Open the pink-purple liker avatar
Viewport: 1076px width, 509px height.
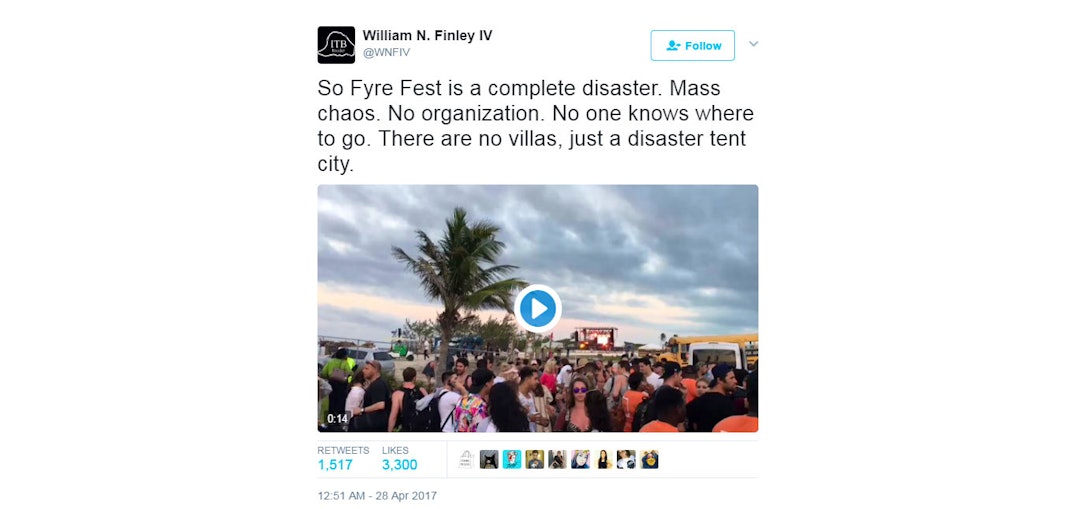point(581,460)
